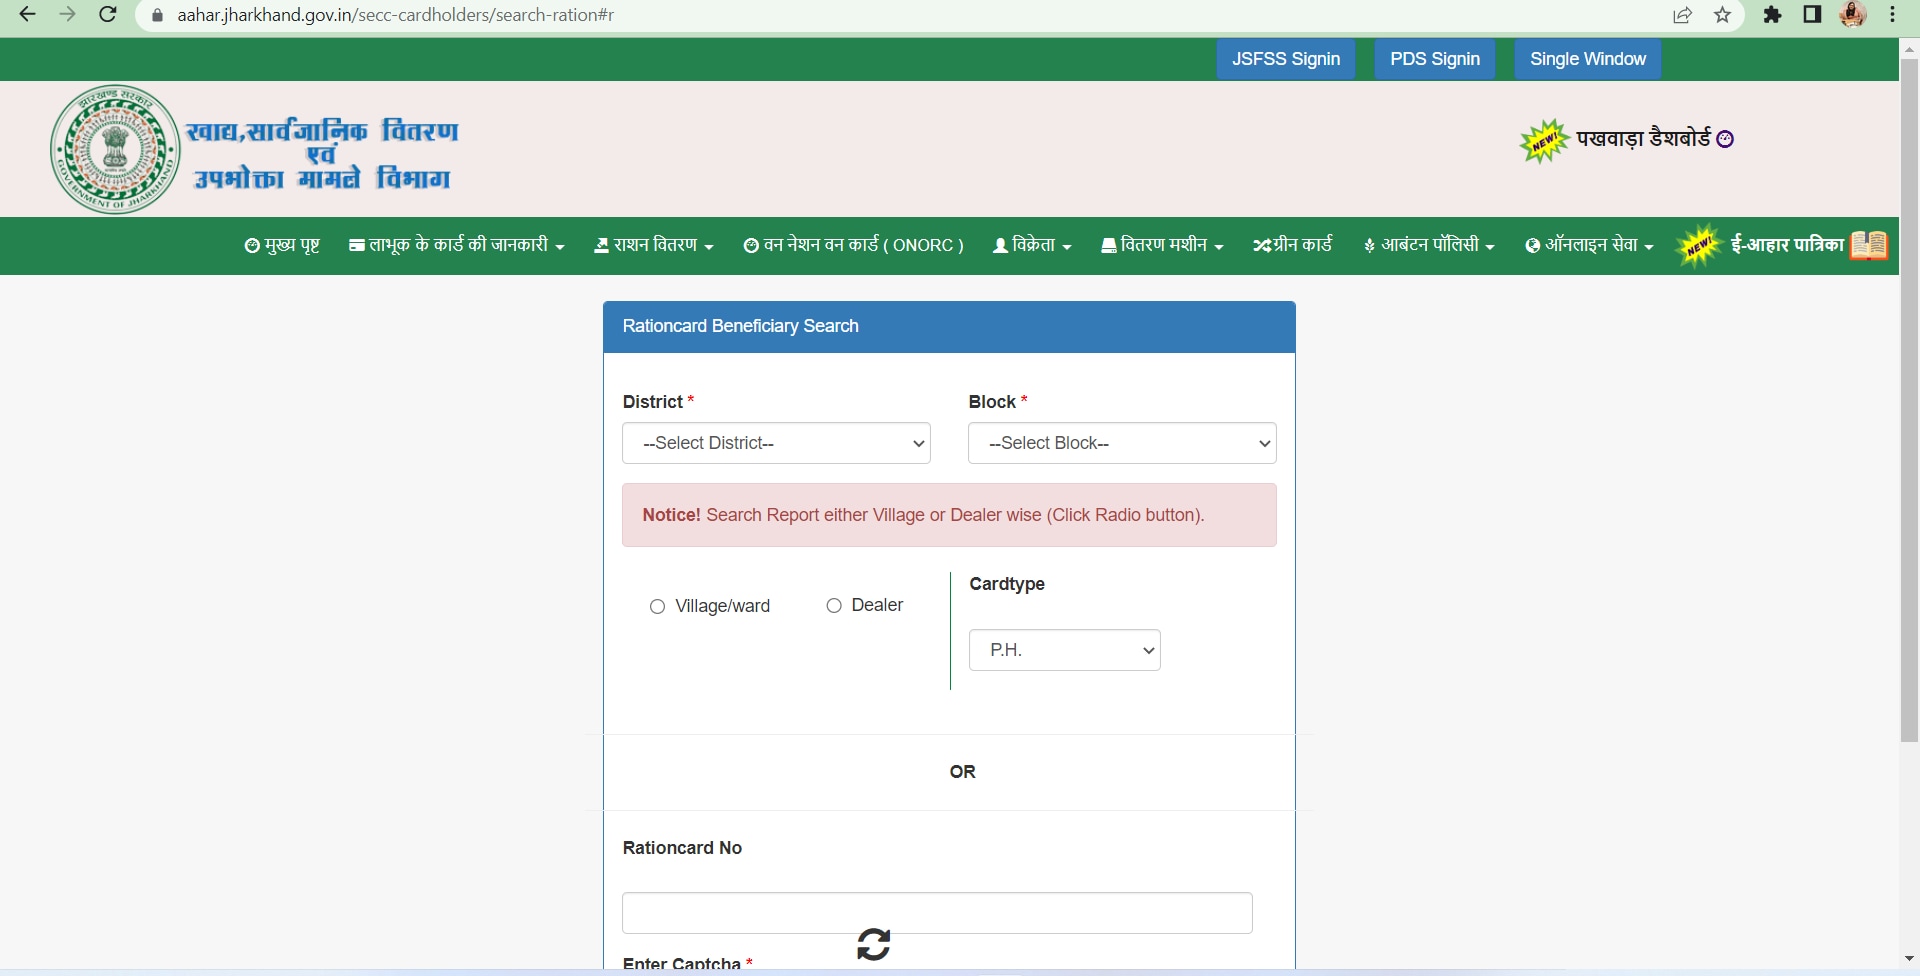
Task: Open the Cardtype P.H. dropdown
Action: 1064,650
